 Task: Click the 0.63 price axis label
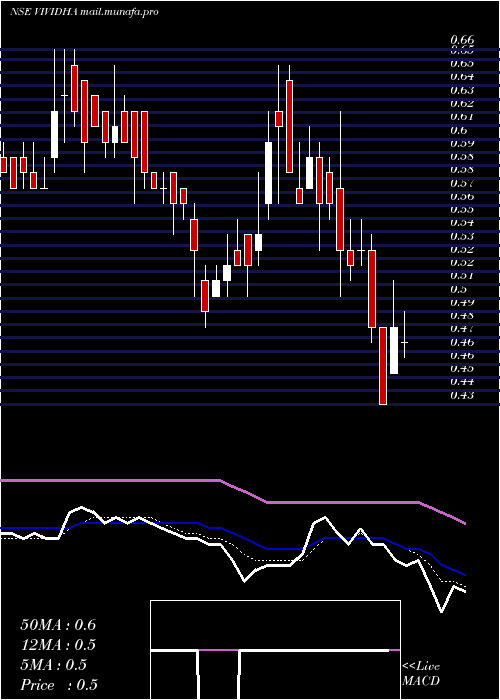[x=462, y=90]
